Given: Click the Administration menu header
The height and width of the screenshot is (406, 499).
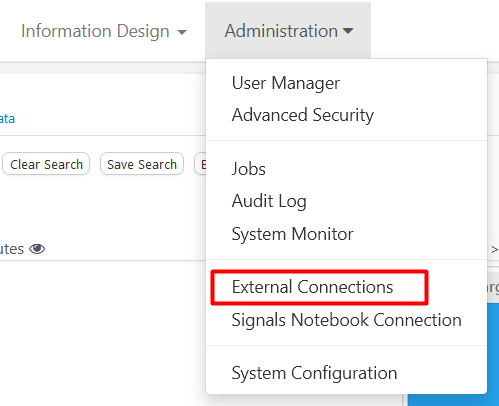Looking at the screenshot, I should pyautogui.click(x=288, y=31).
